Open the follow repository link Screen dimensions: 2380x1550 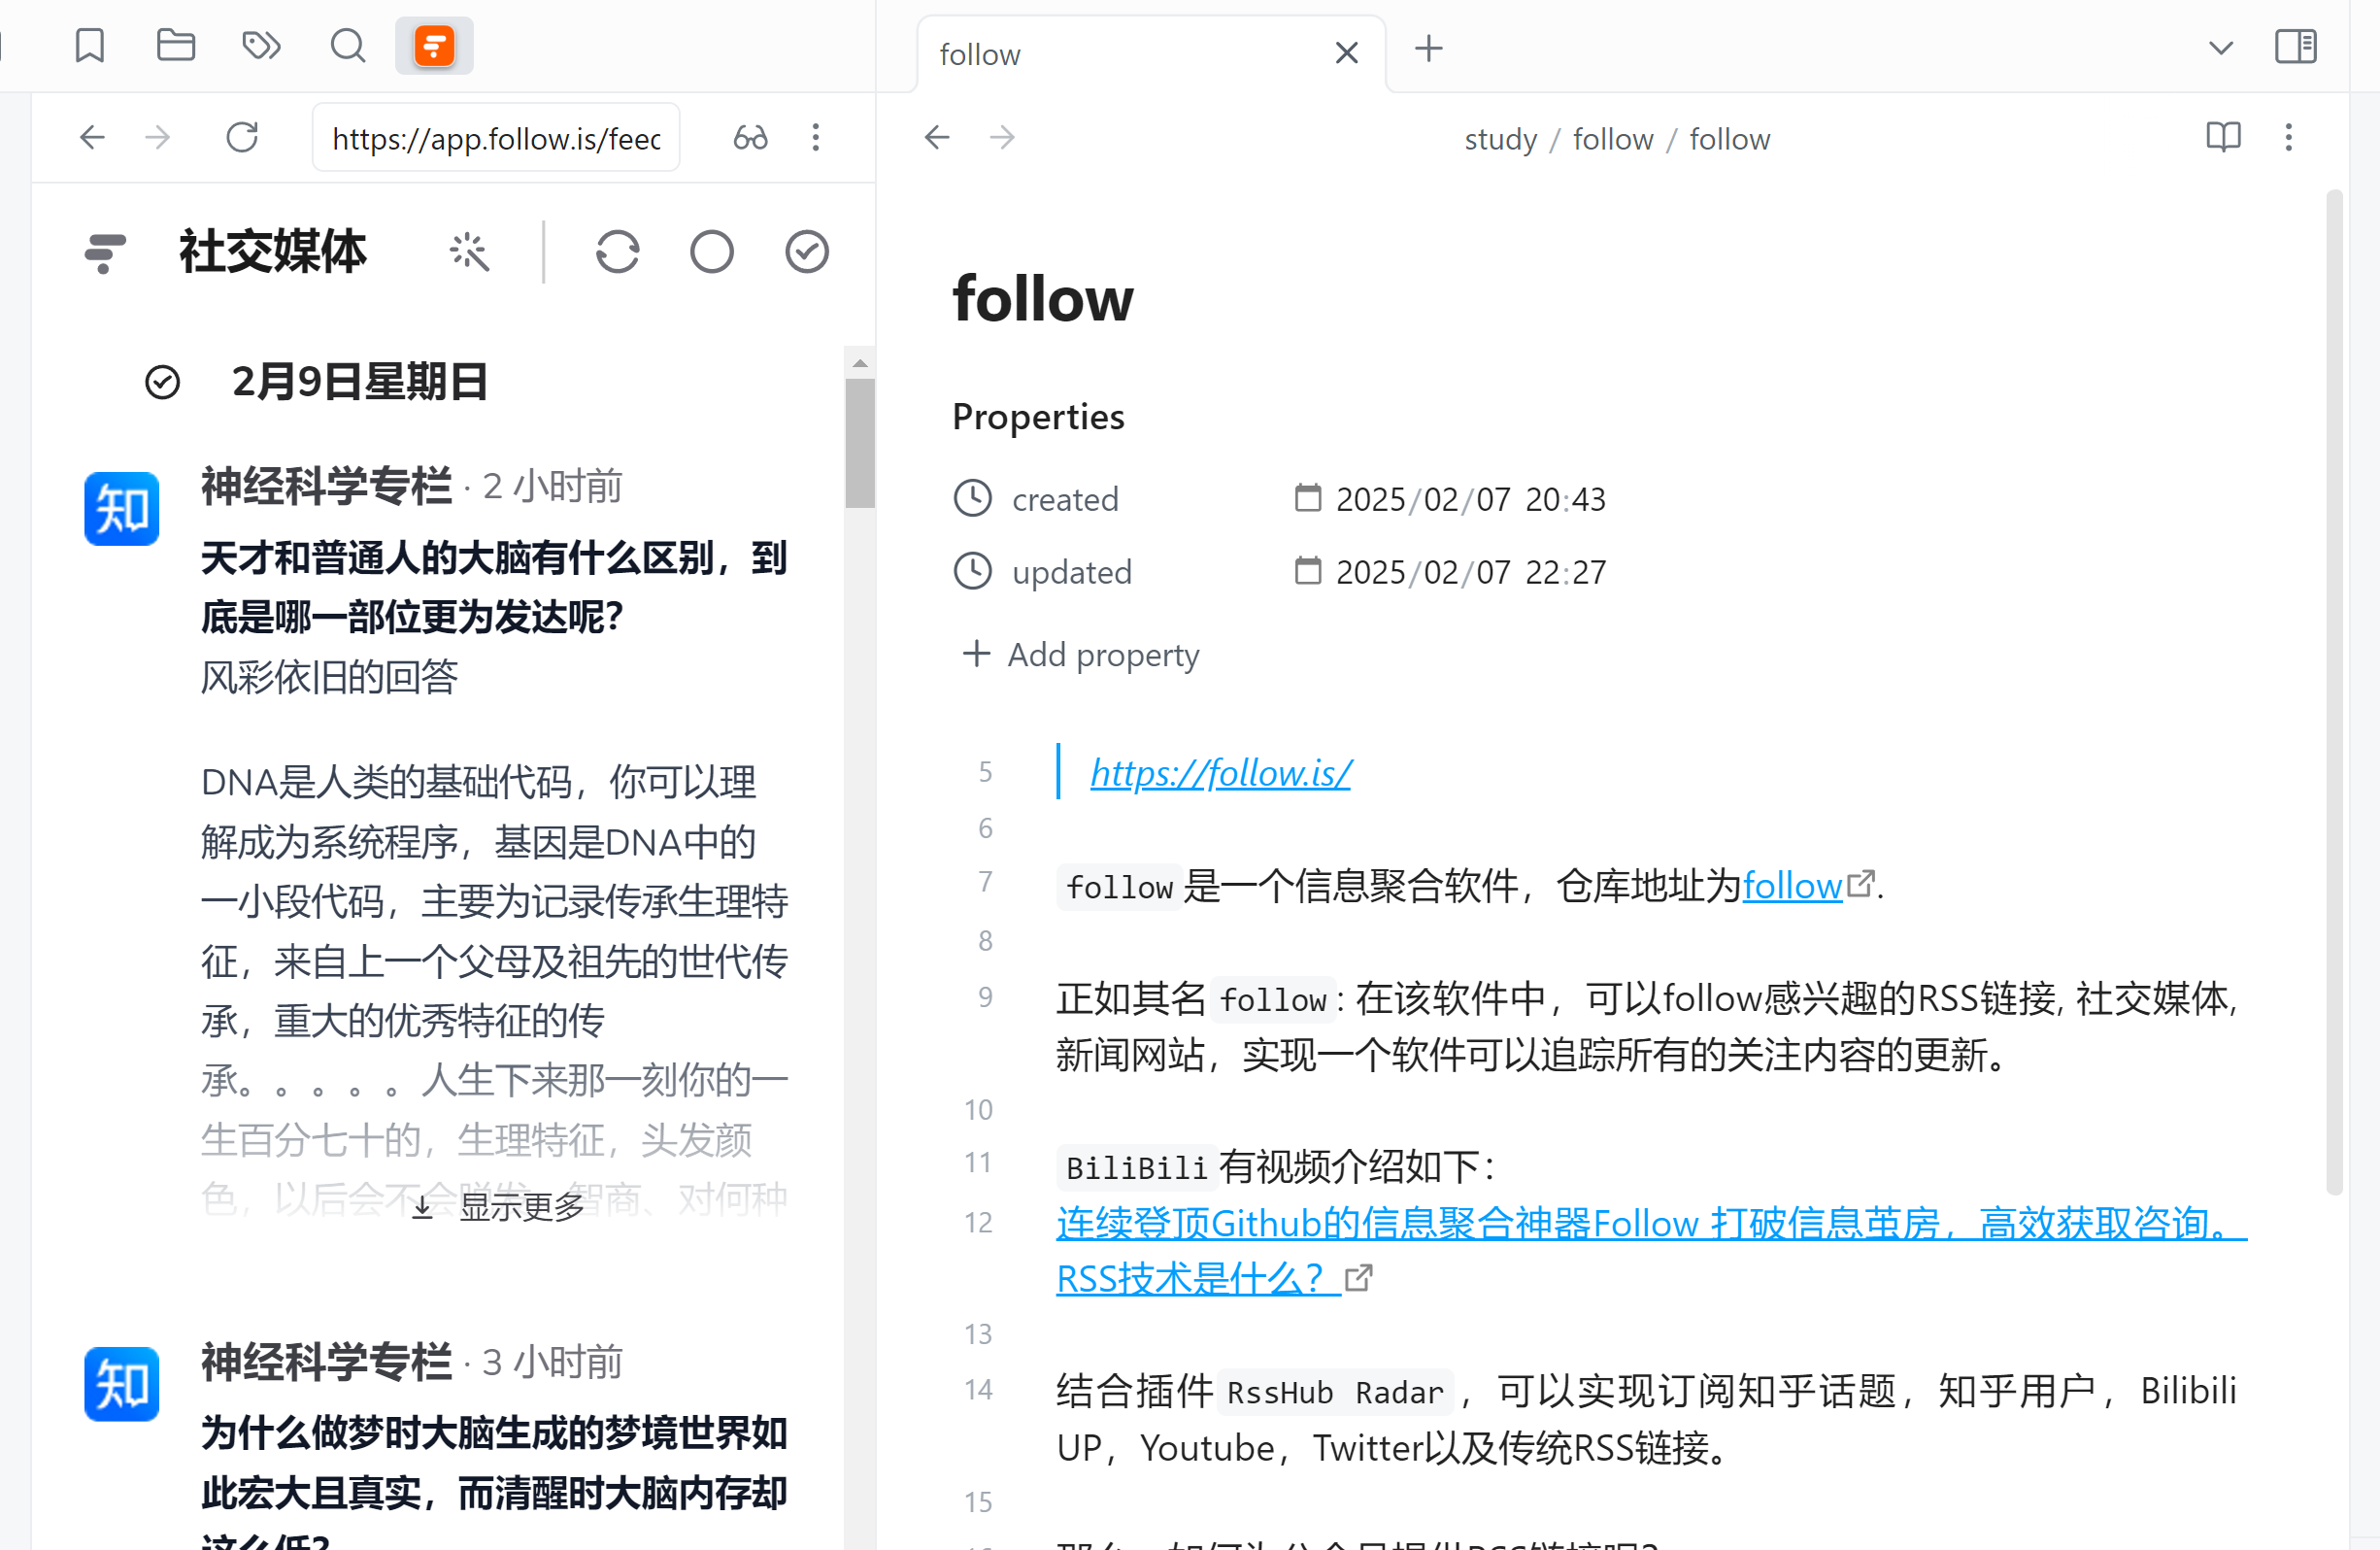pyautogui.click(x=1792, y=886)
